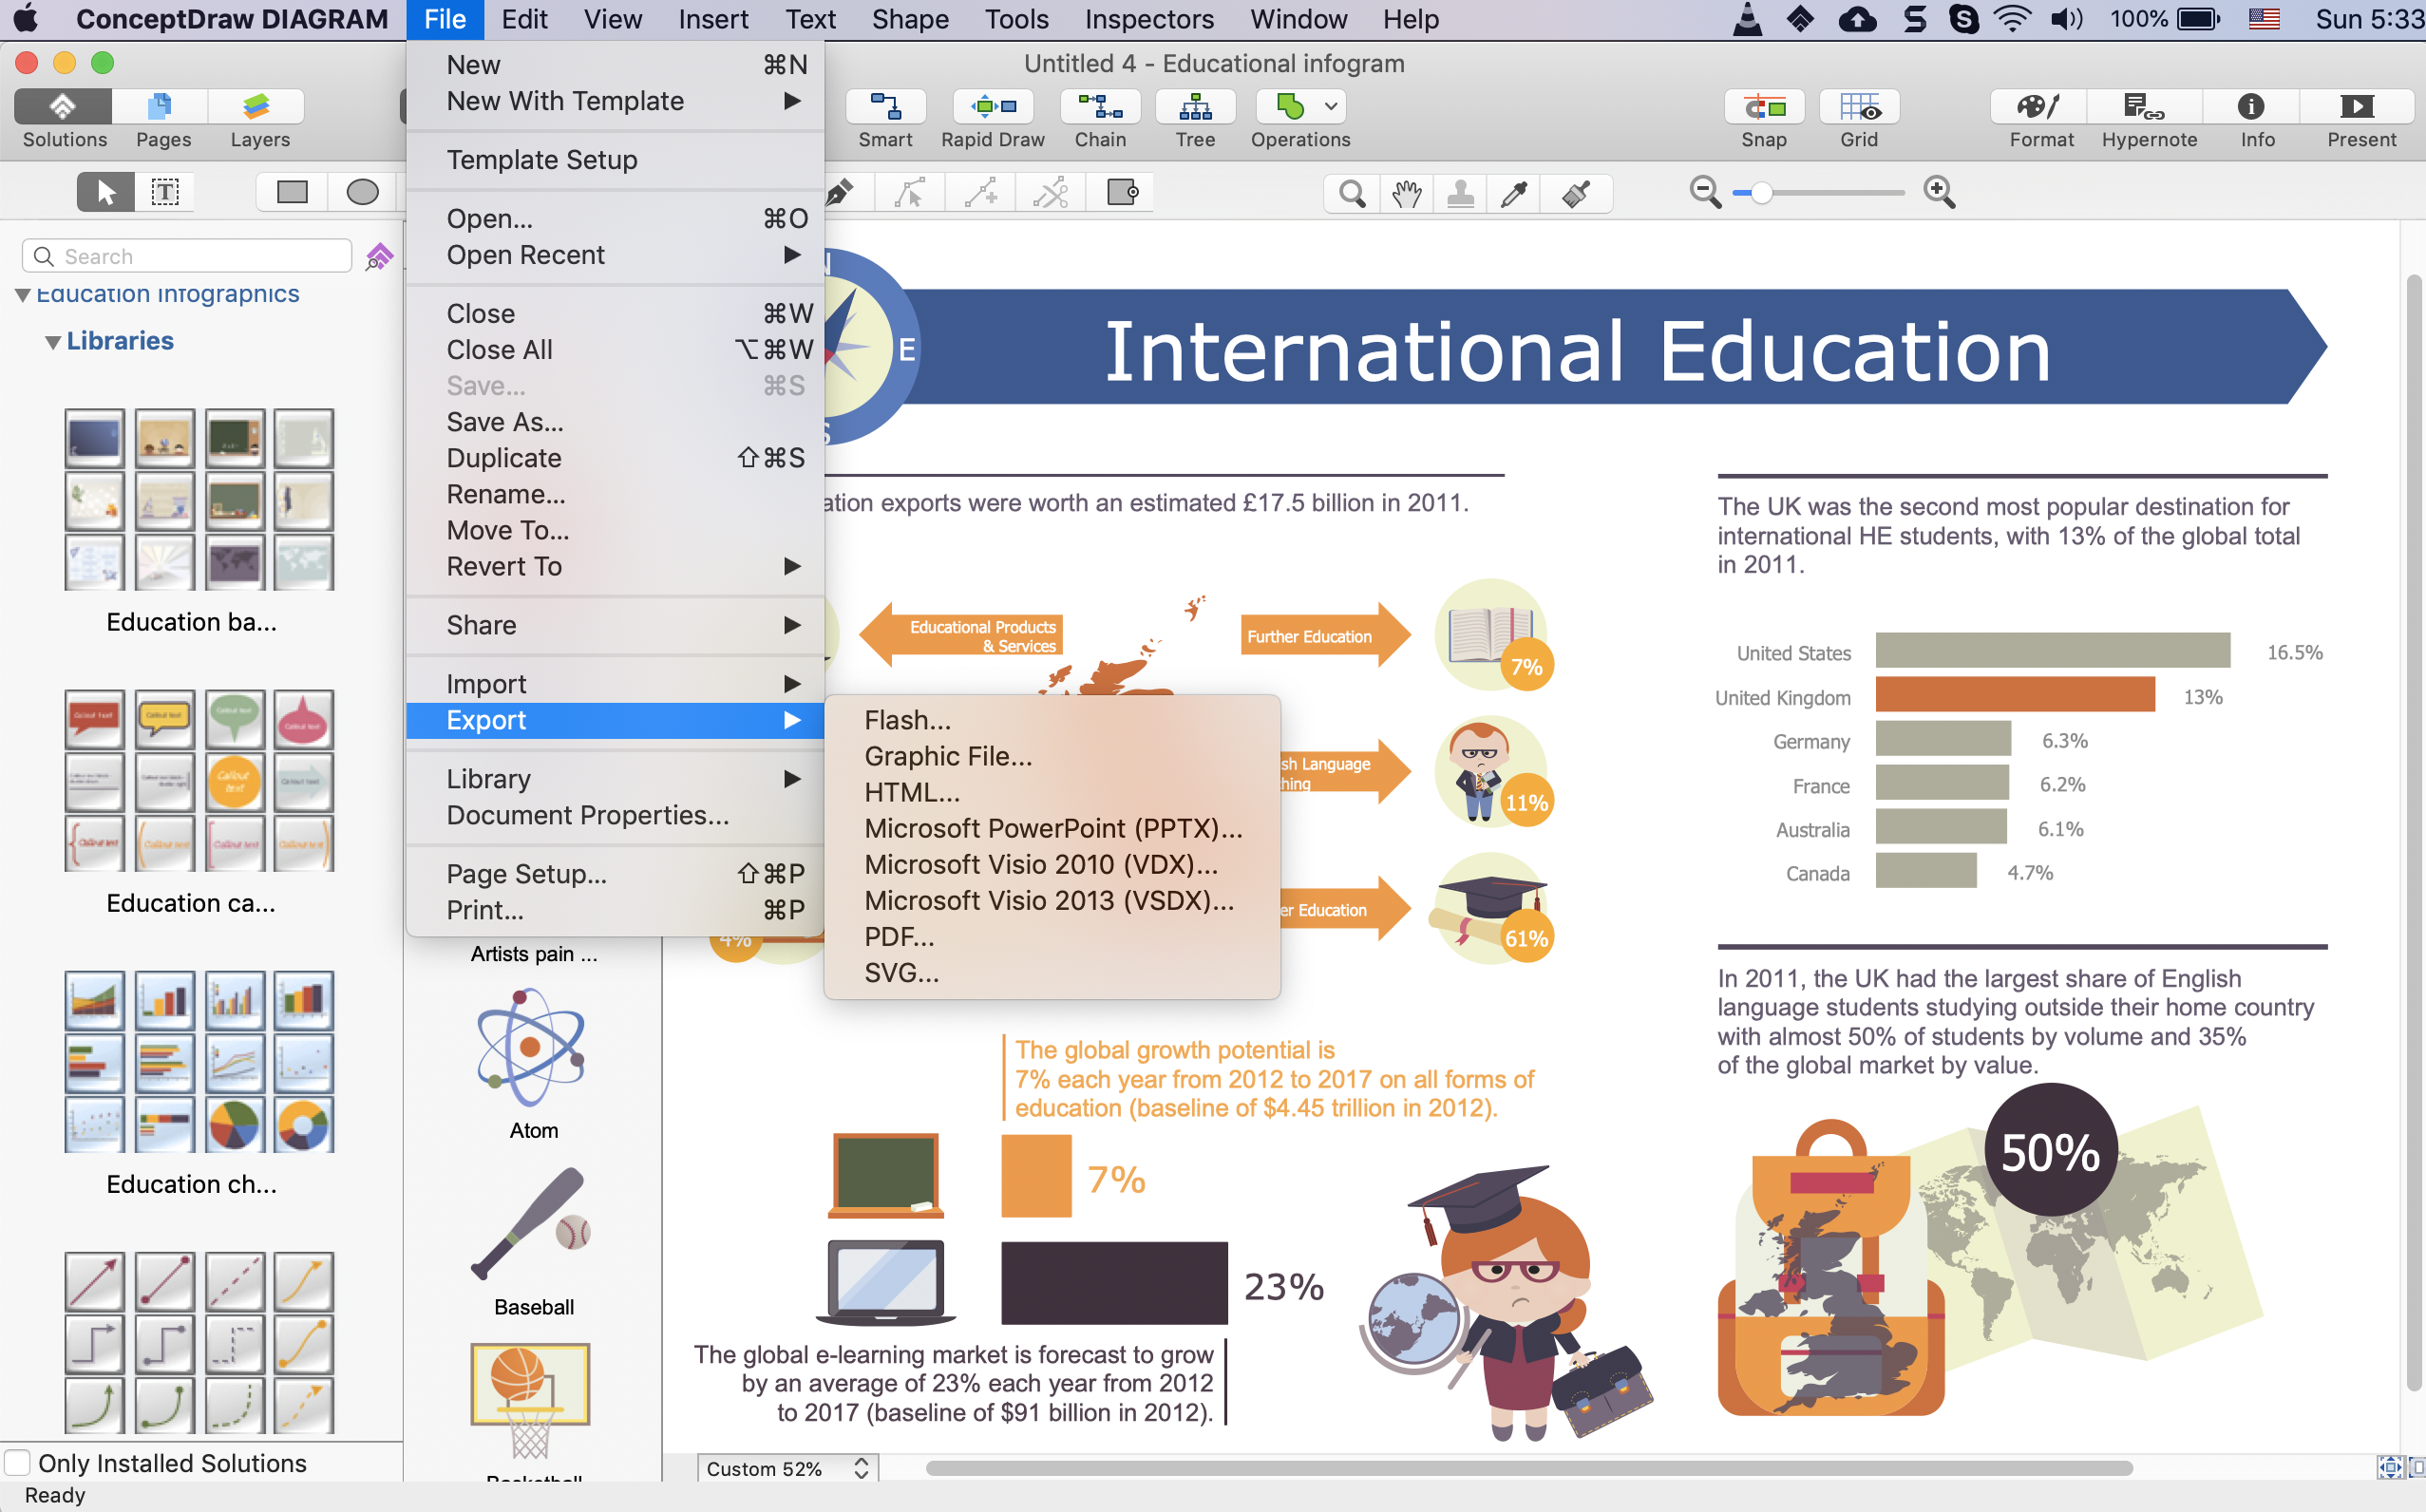Choose Export to PDF
2426x1512 pixels.
pyautogui.click(x=1052, y=937)
